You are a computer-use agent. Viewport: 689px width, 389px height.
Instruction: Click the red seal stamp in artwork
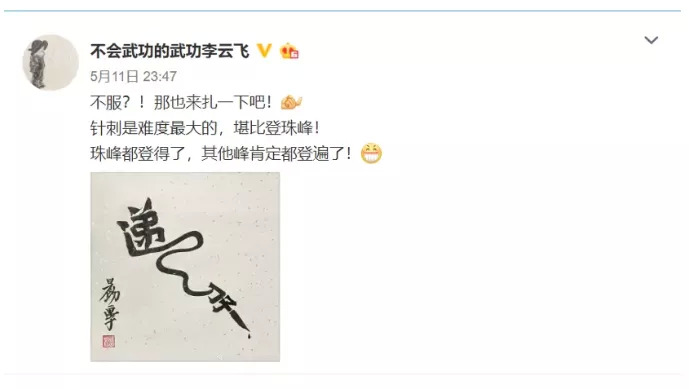[109, 342]
